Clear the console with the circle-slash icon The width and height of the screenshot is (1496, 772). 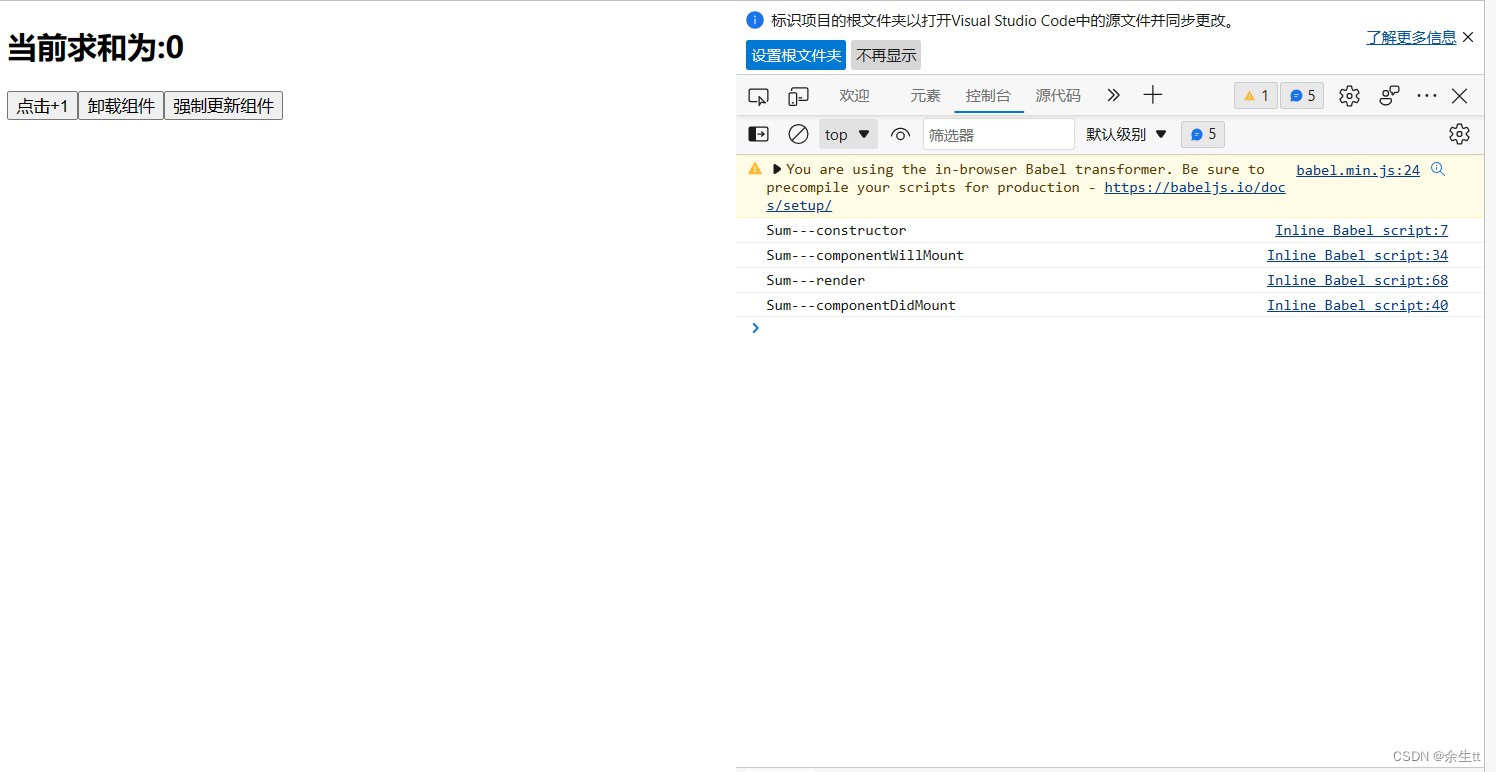[798, 134]
